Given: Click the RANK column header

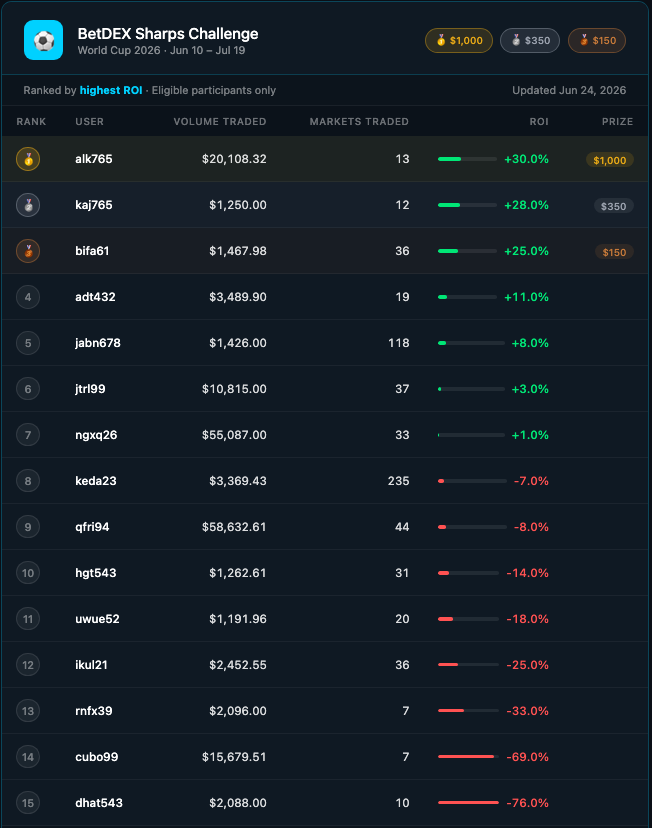Looking at the screenshot, I should (x=31, y=121).
